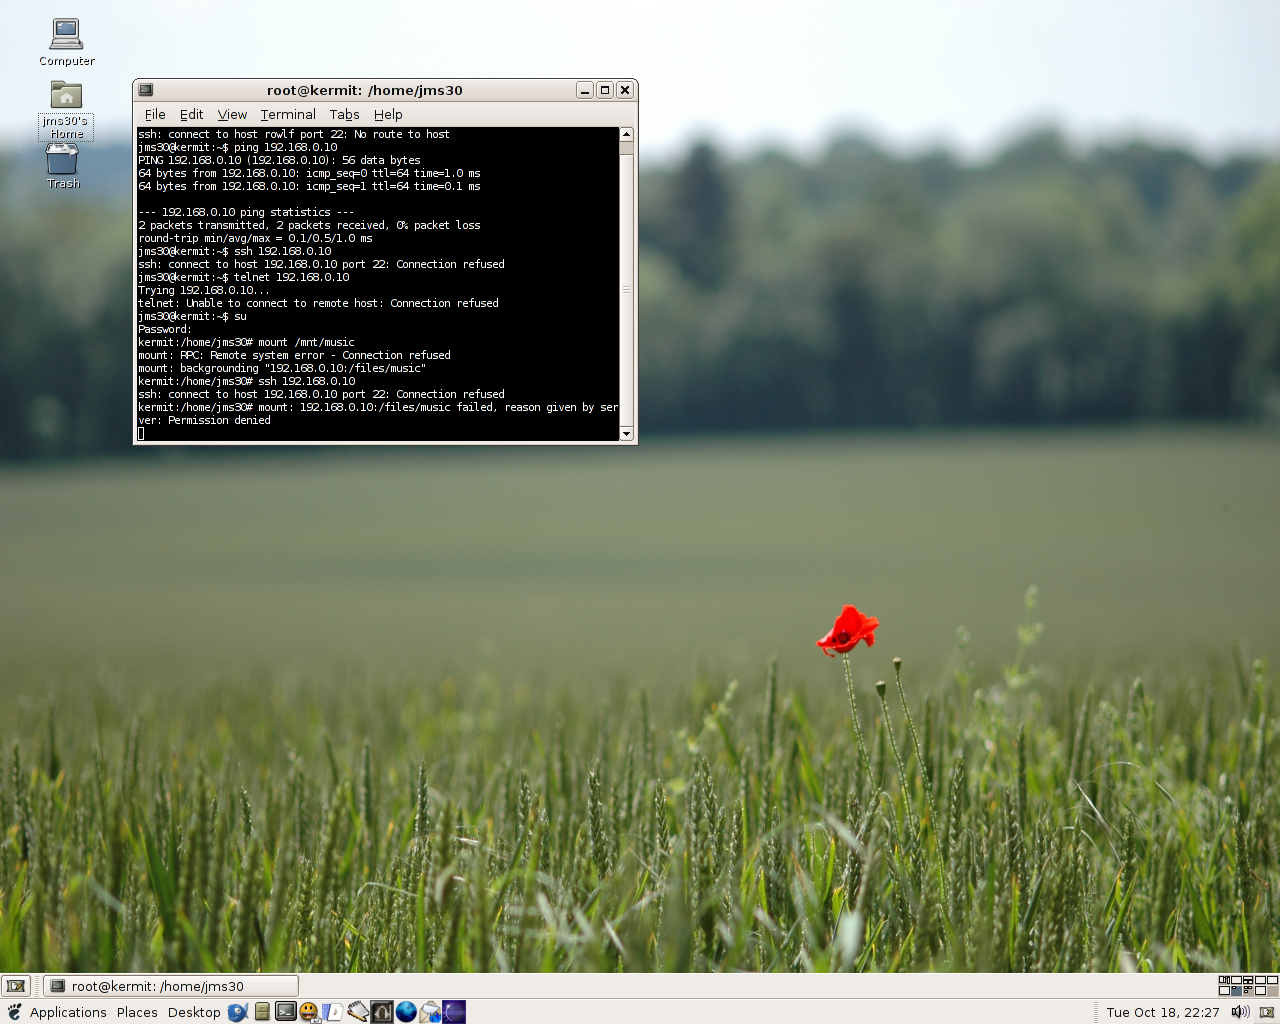The image size is (1280, 1024).
Task: Click the Show Desktop button beside the window list
Action: (x=16, y=986)
